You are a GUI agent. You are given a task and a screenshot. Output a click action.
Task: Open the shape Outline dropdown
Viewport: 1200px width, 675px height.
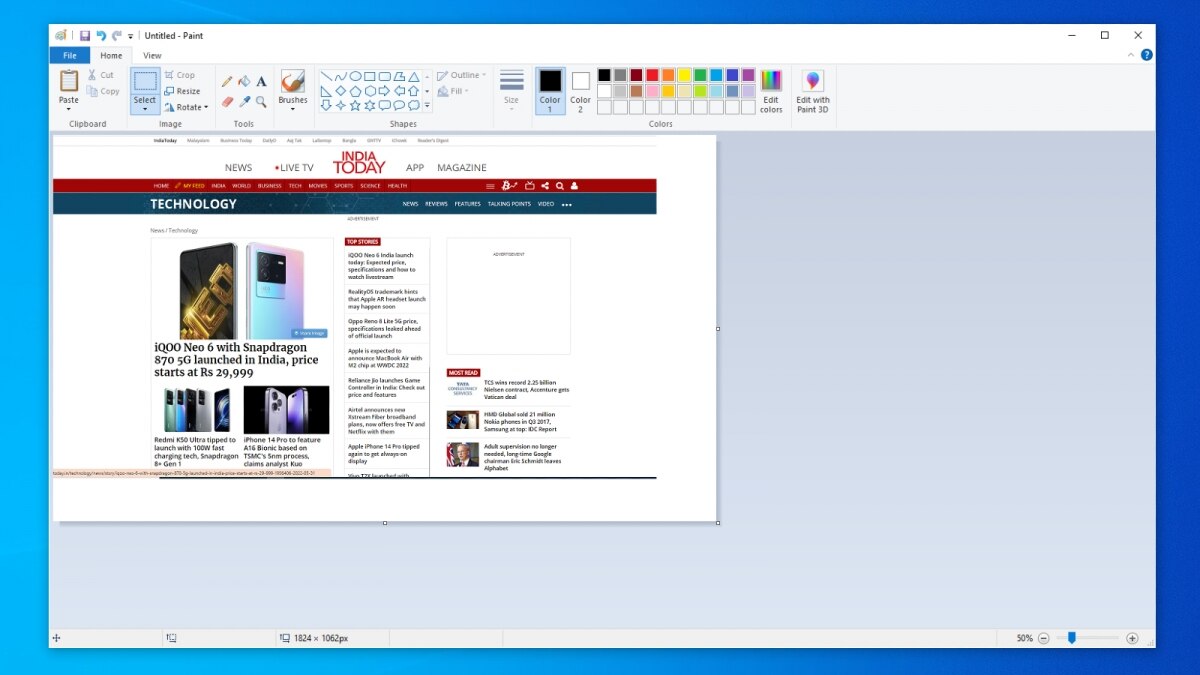click(462, 75)
